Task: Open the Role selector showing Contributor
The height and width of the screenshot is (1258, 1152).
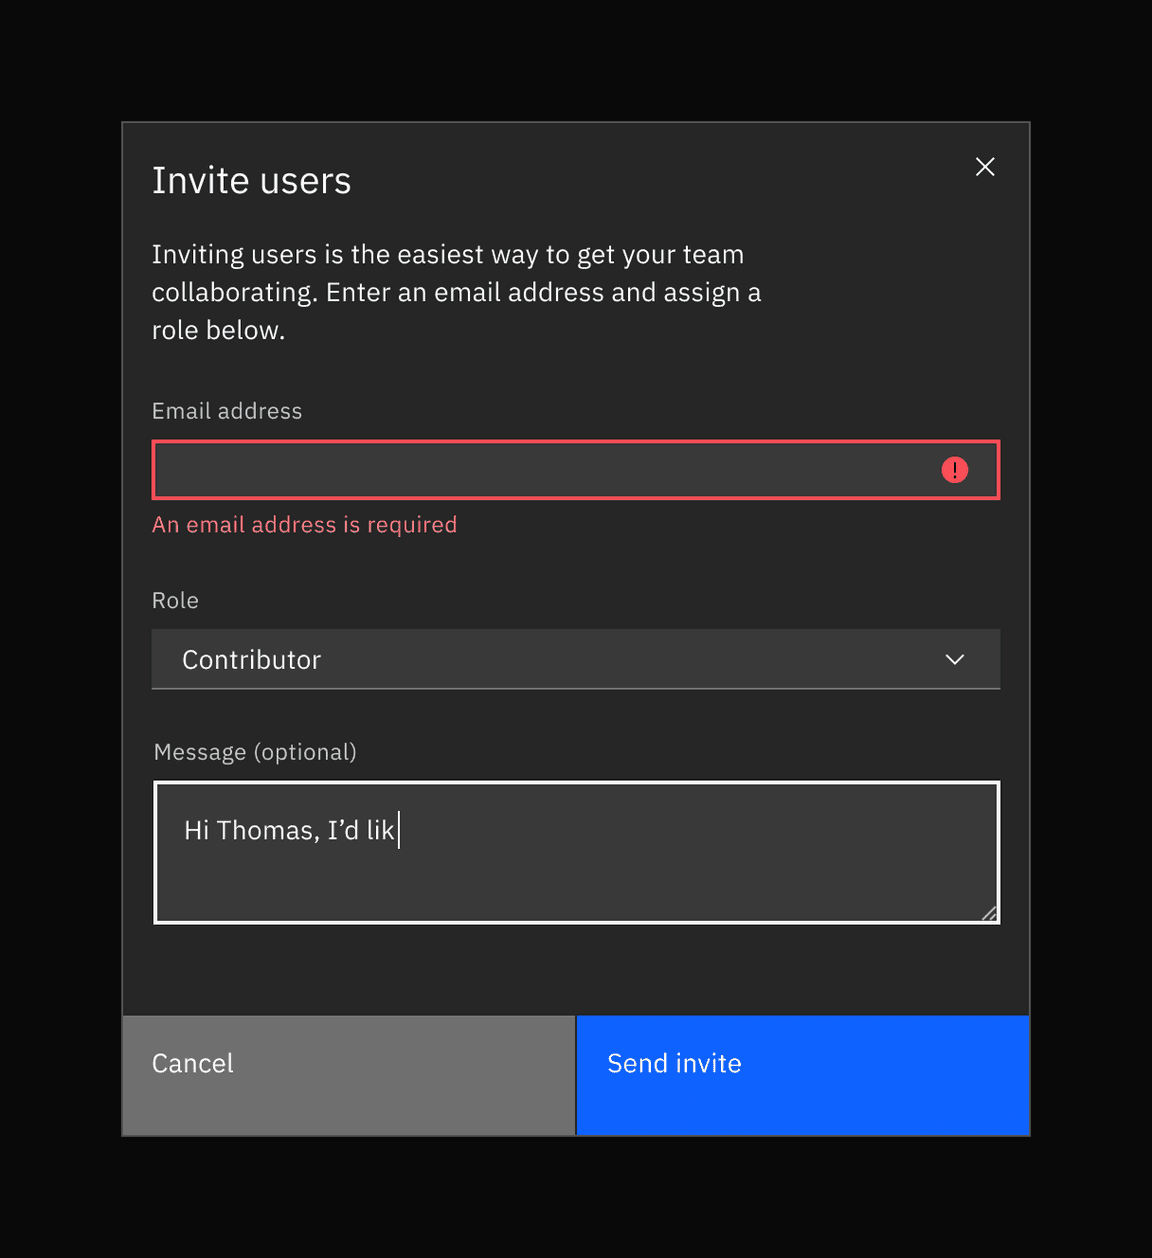Action: pos(576,659)
